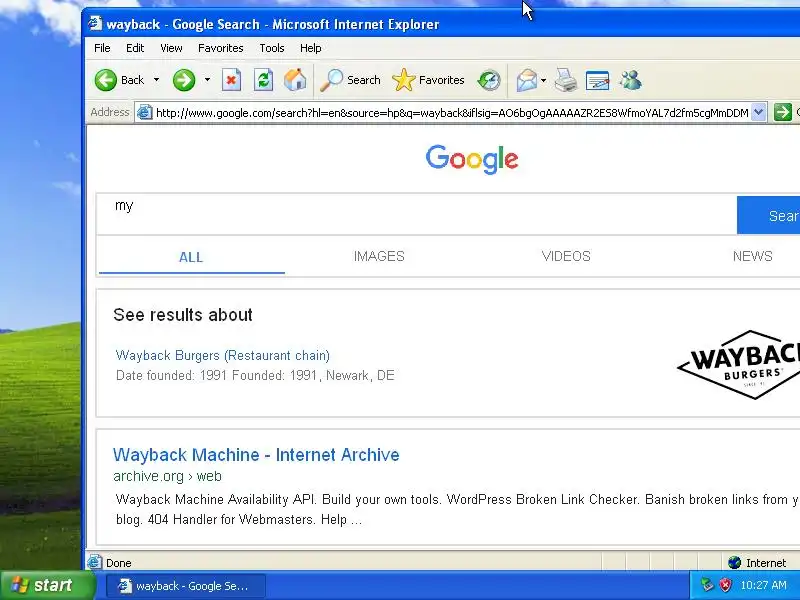Screen dimensions: 800x600
Task: Click the globe Internet zone icon
Action: pos(735,562)
